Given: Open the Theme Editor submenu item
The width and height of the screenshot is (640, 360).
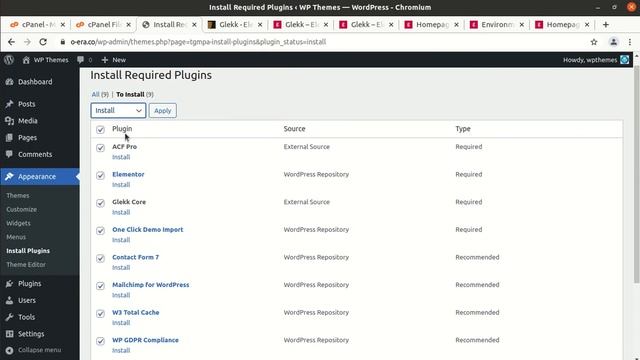Looking at the screenshot, I should (x=26, y=264).
